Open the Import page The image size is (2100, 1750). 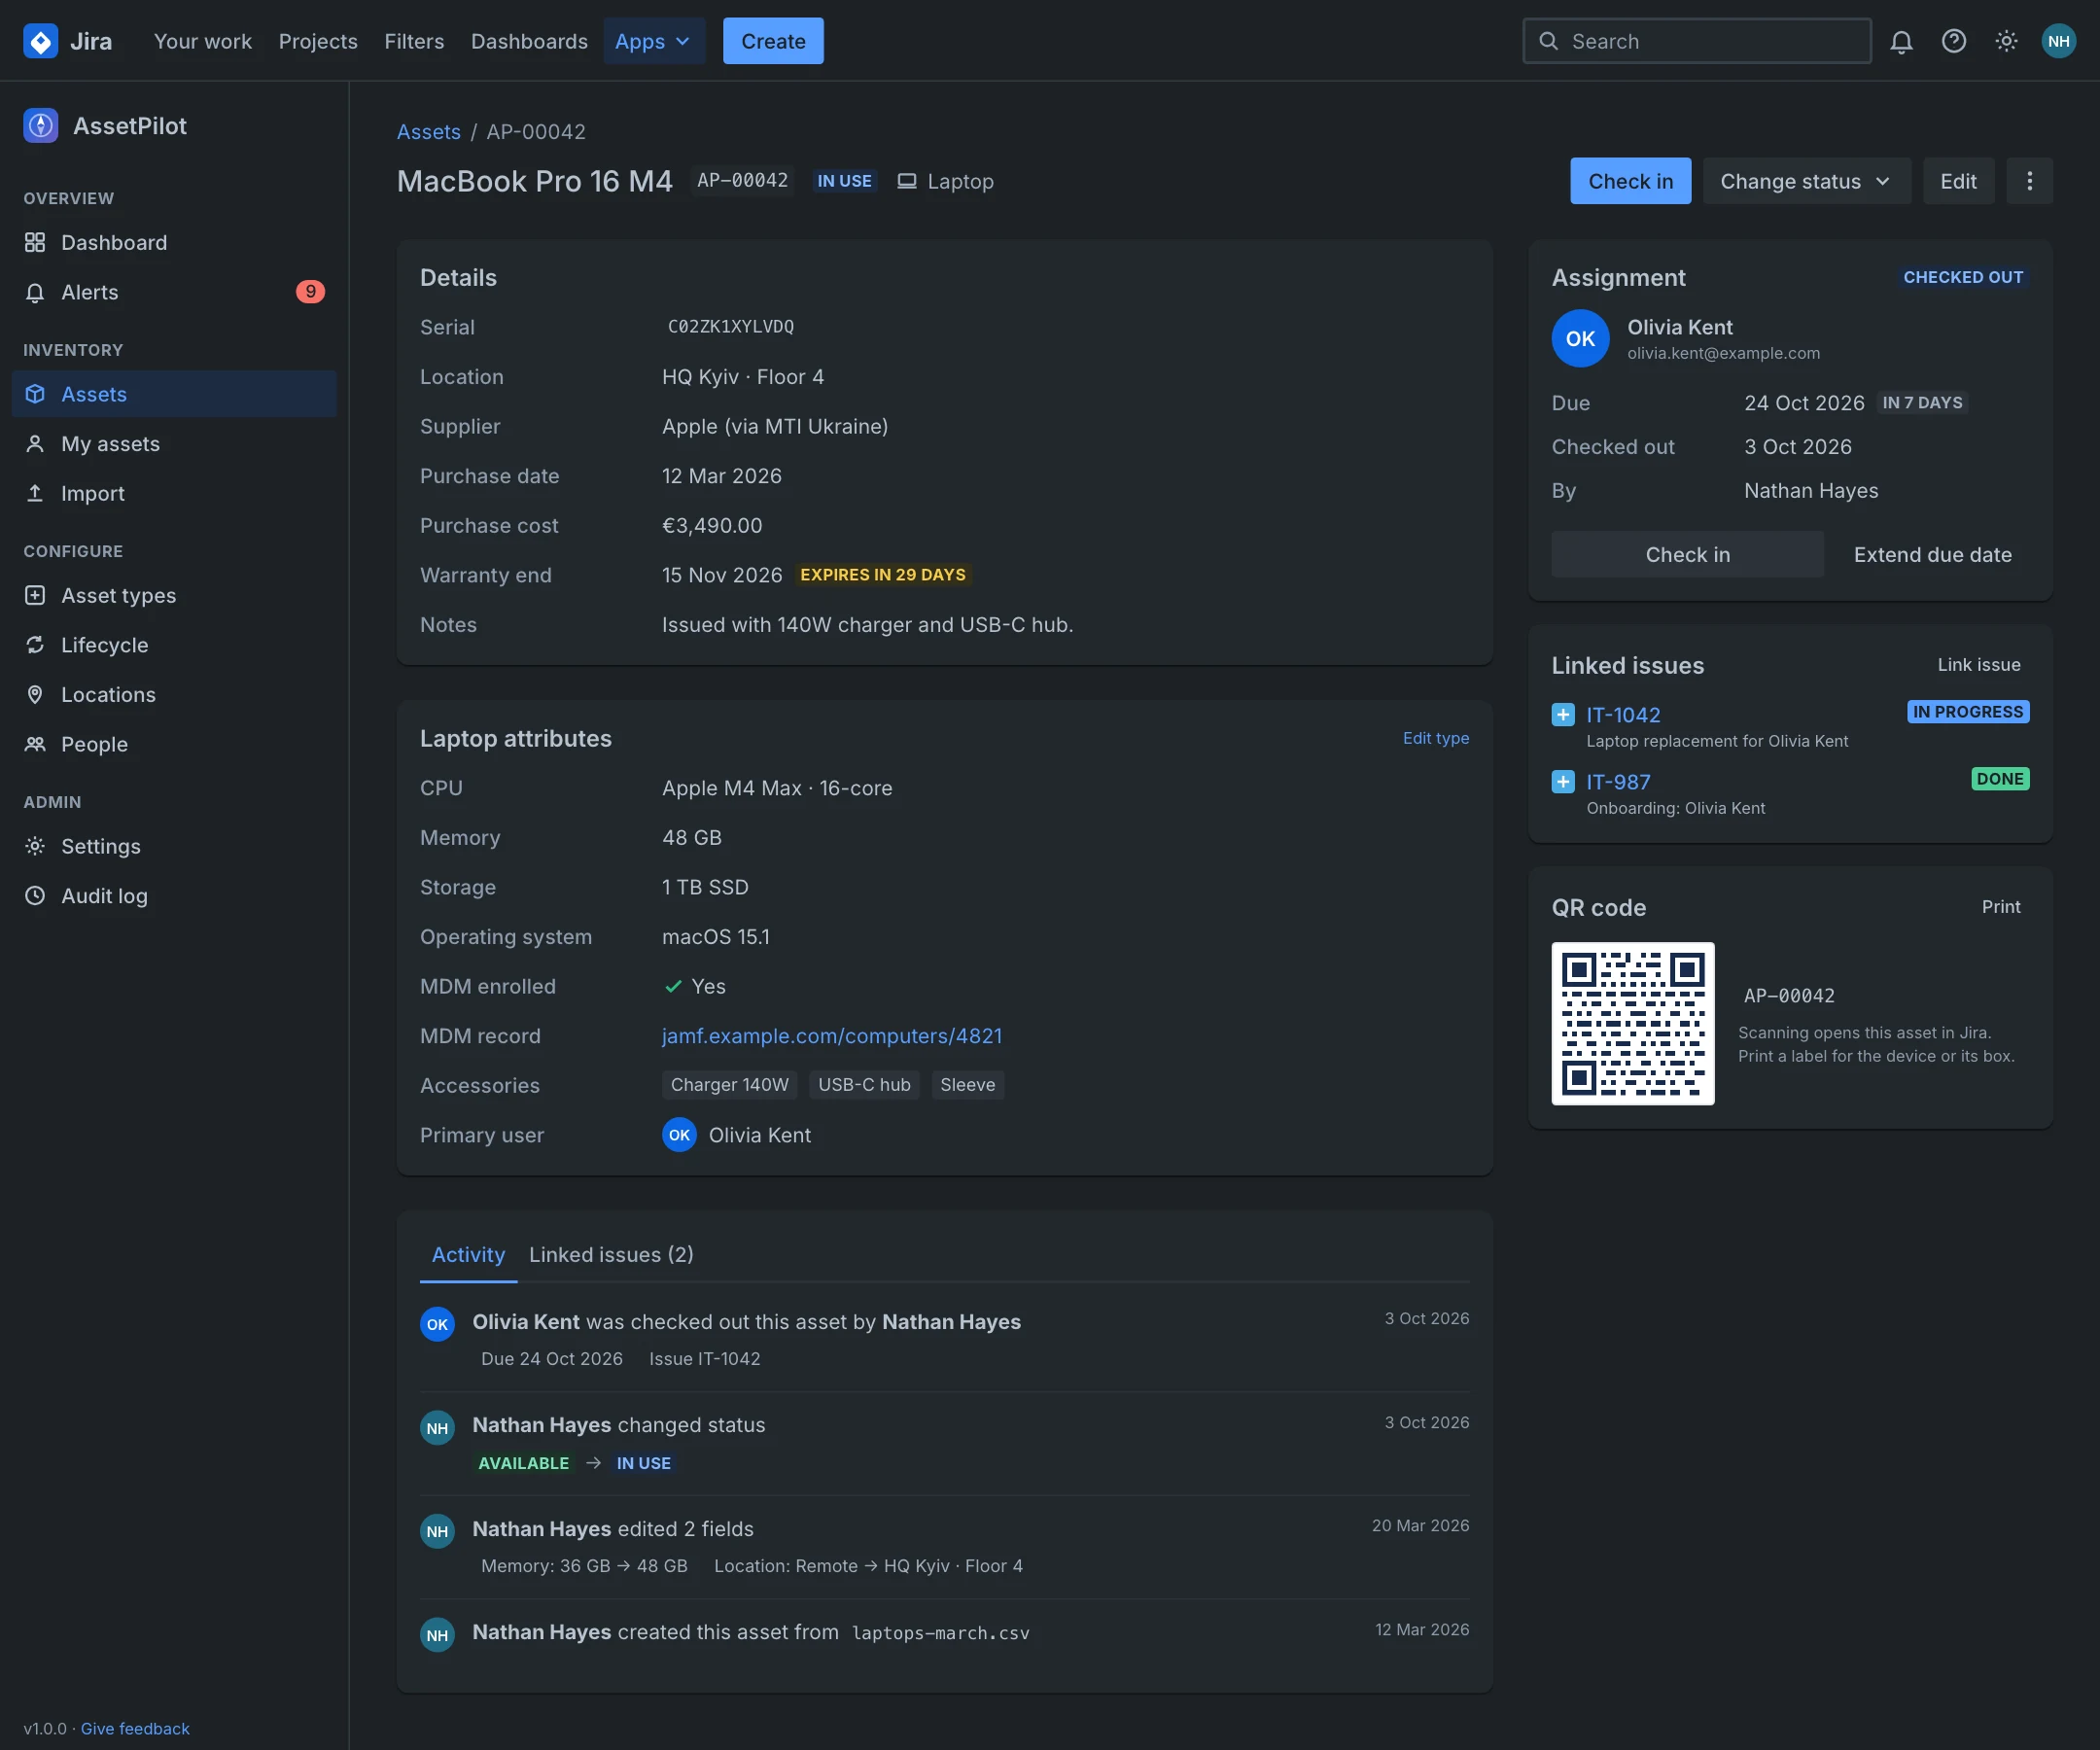pos(174,493)
